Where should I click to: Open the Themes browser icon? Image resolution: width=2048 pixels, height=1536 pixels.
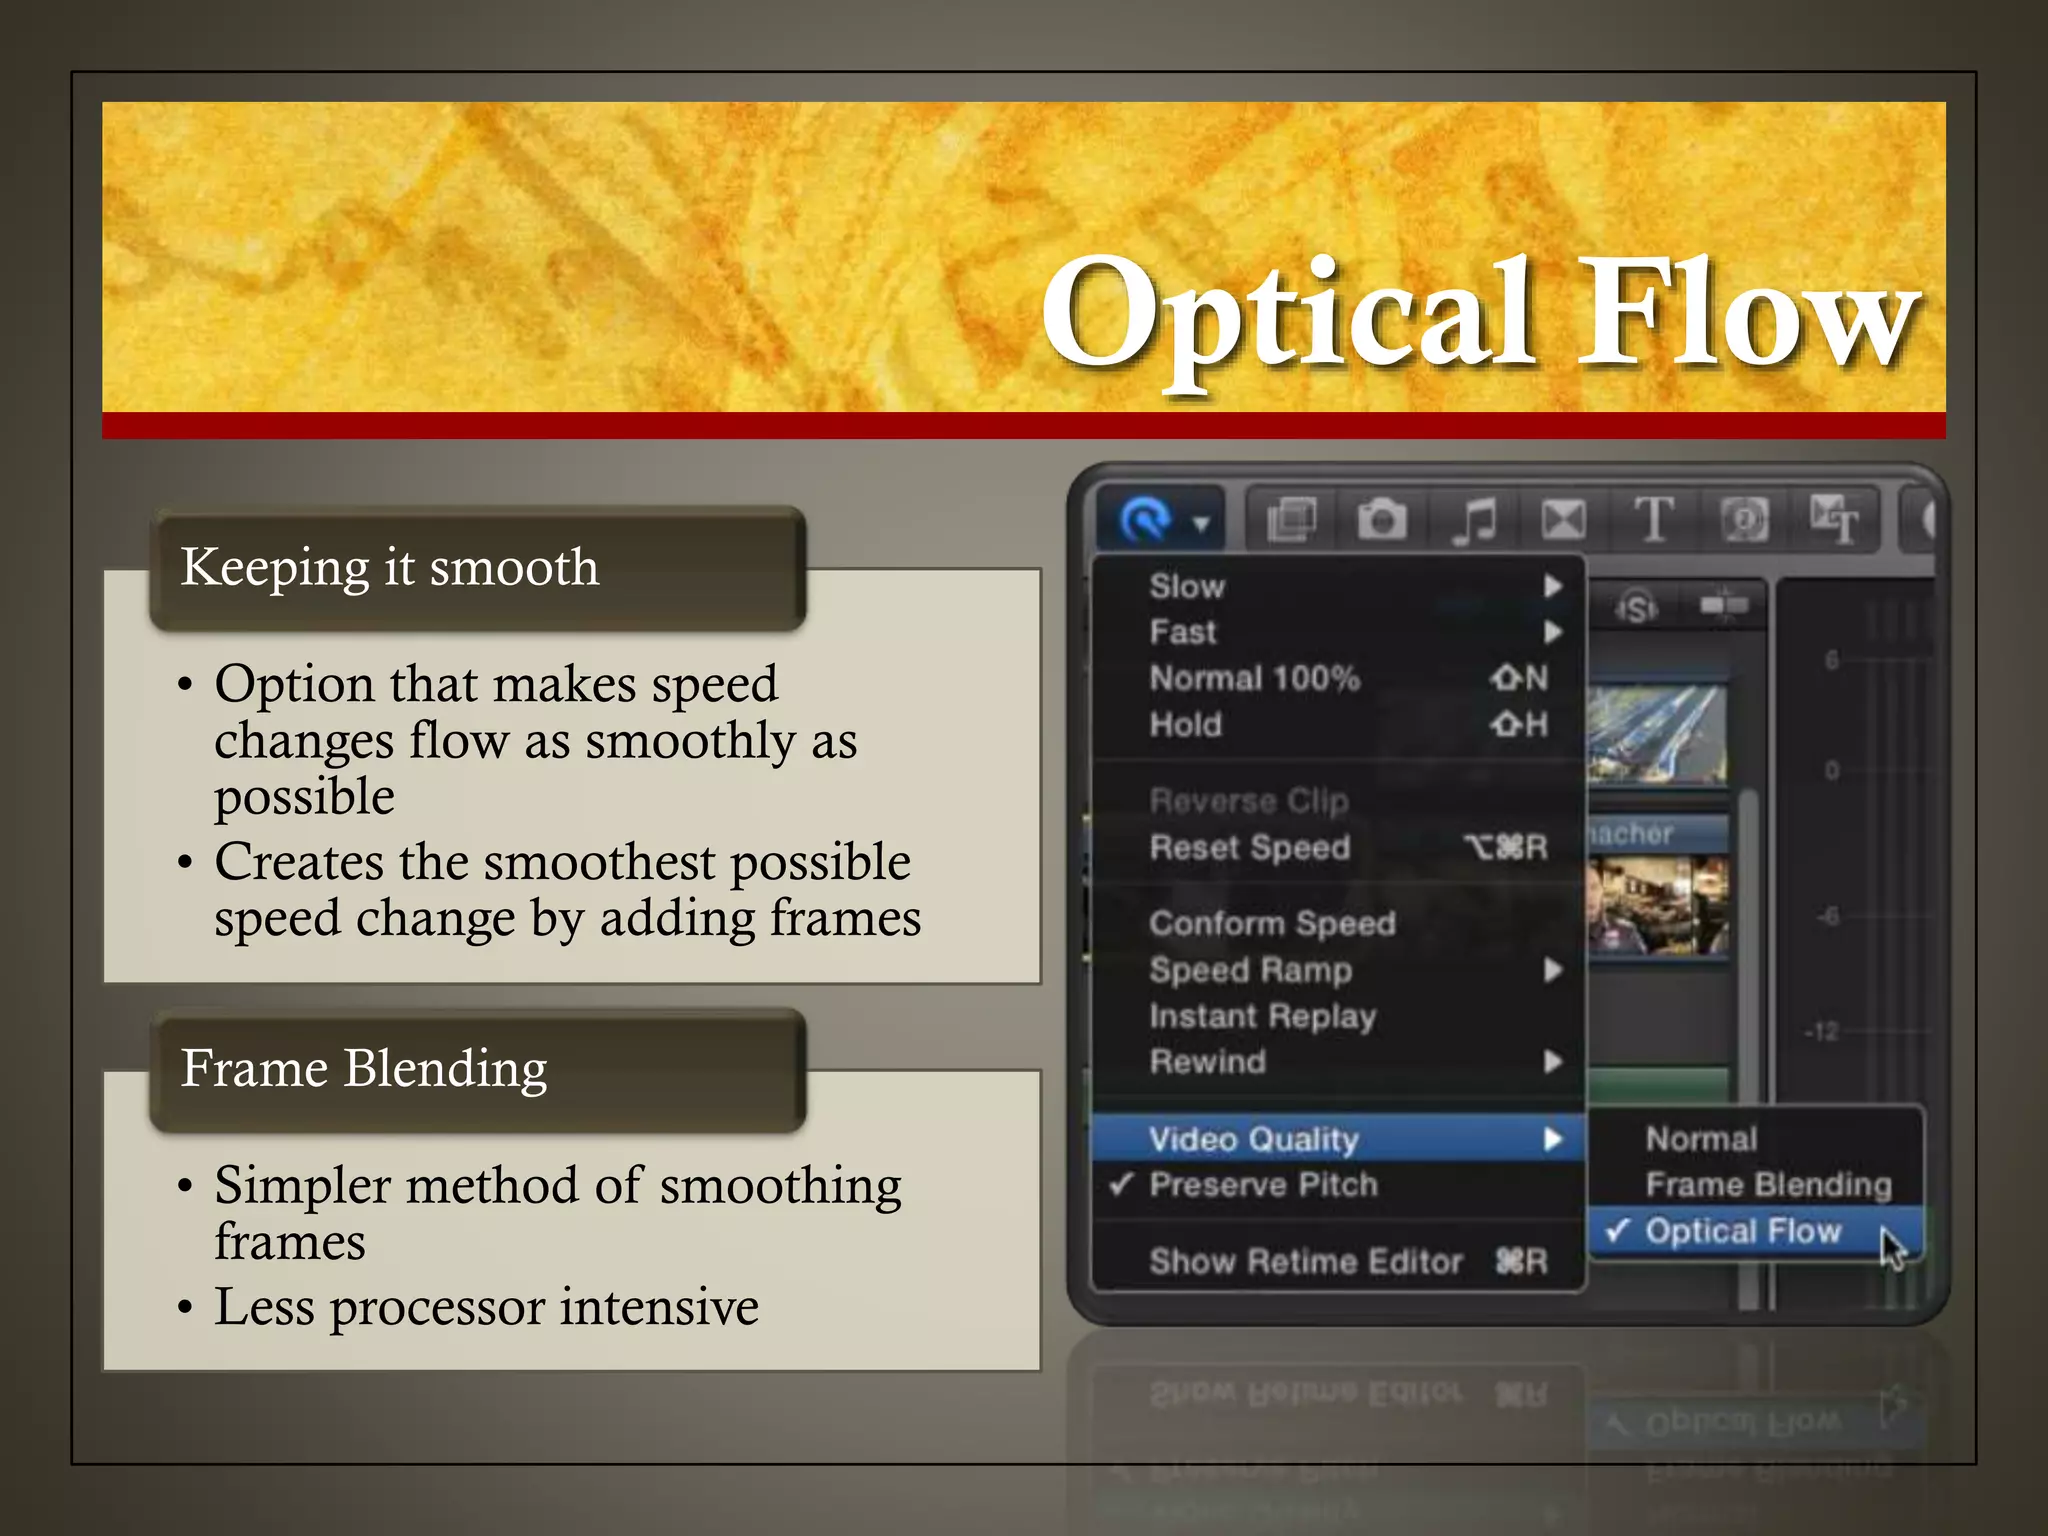pos(1834,520)
